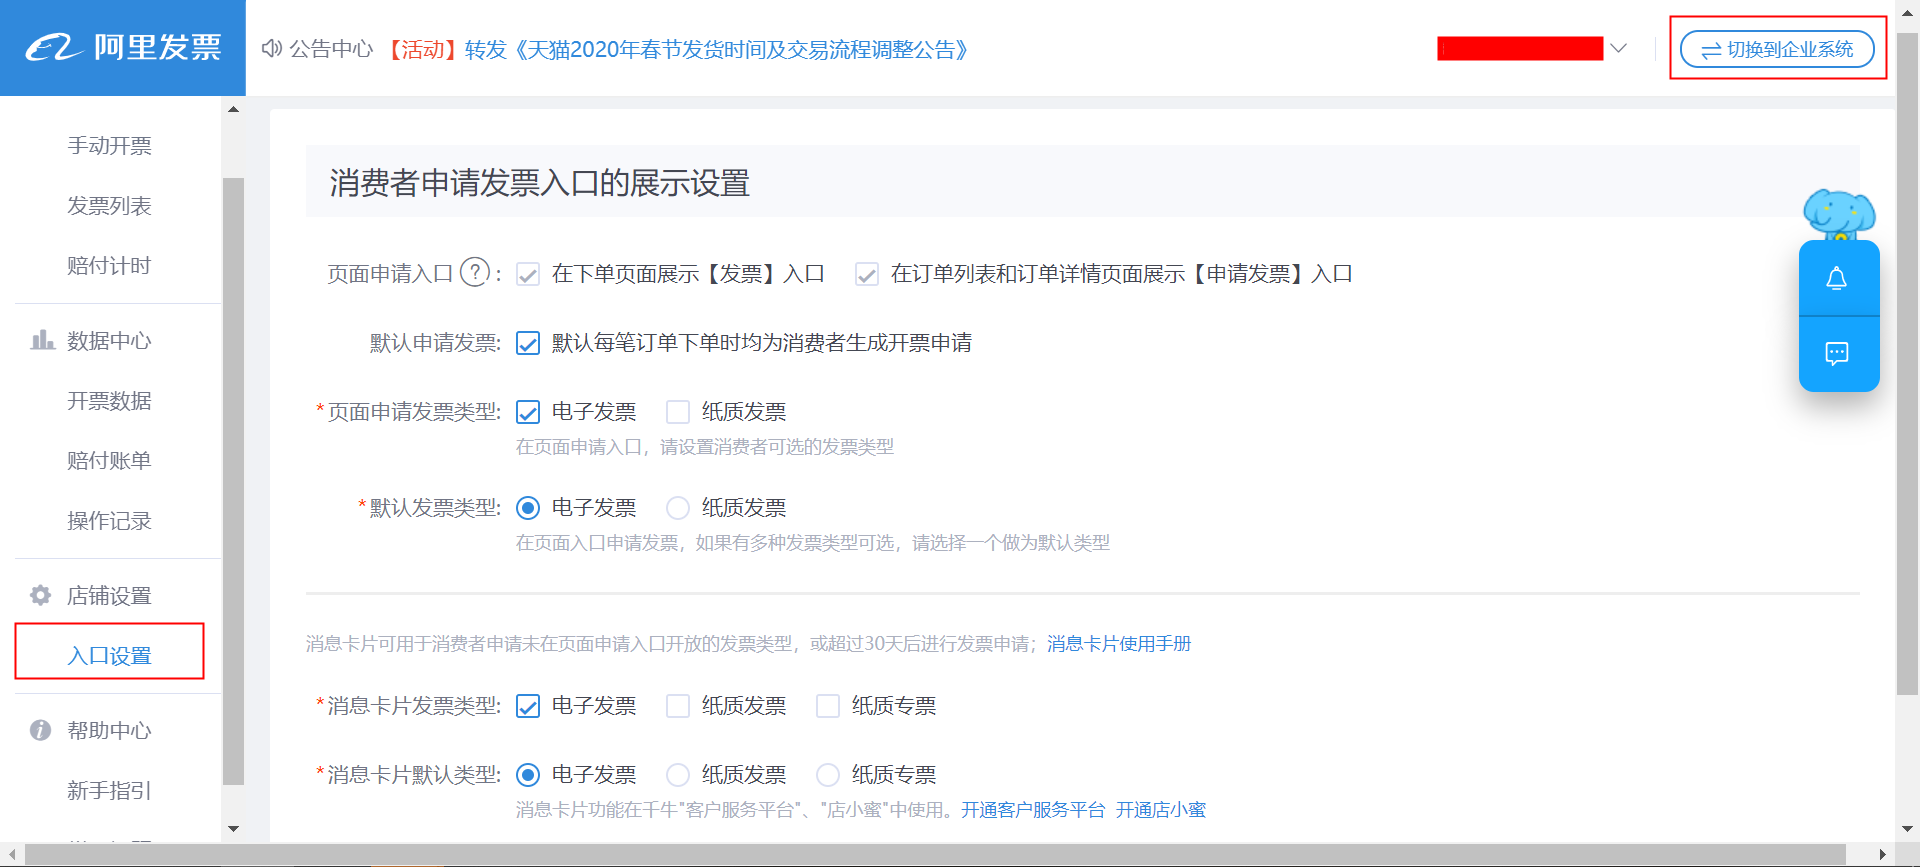Open notifications via the bell icon
Image resolution: width=1920 pixels, height=867 pixels.
[x=1837, y=279]
